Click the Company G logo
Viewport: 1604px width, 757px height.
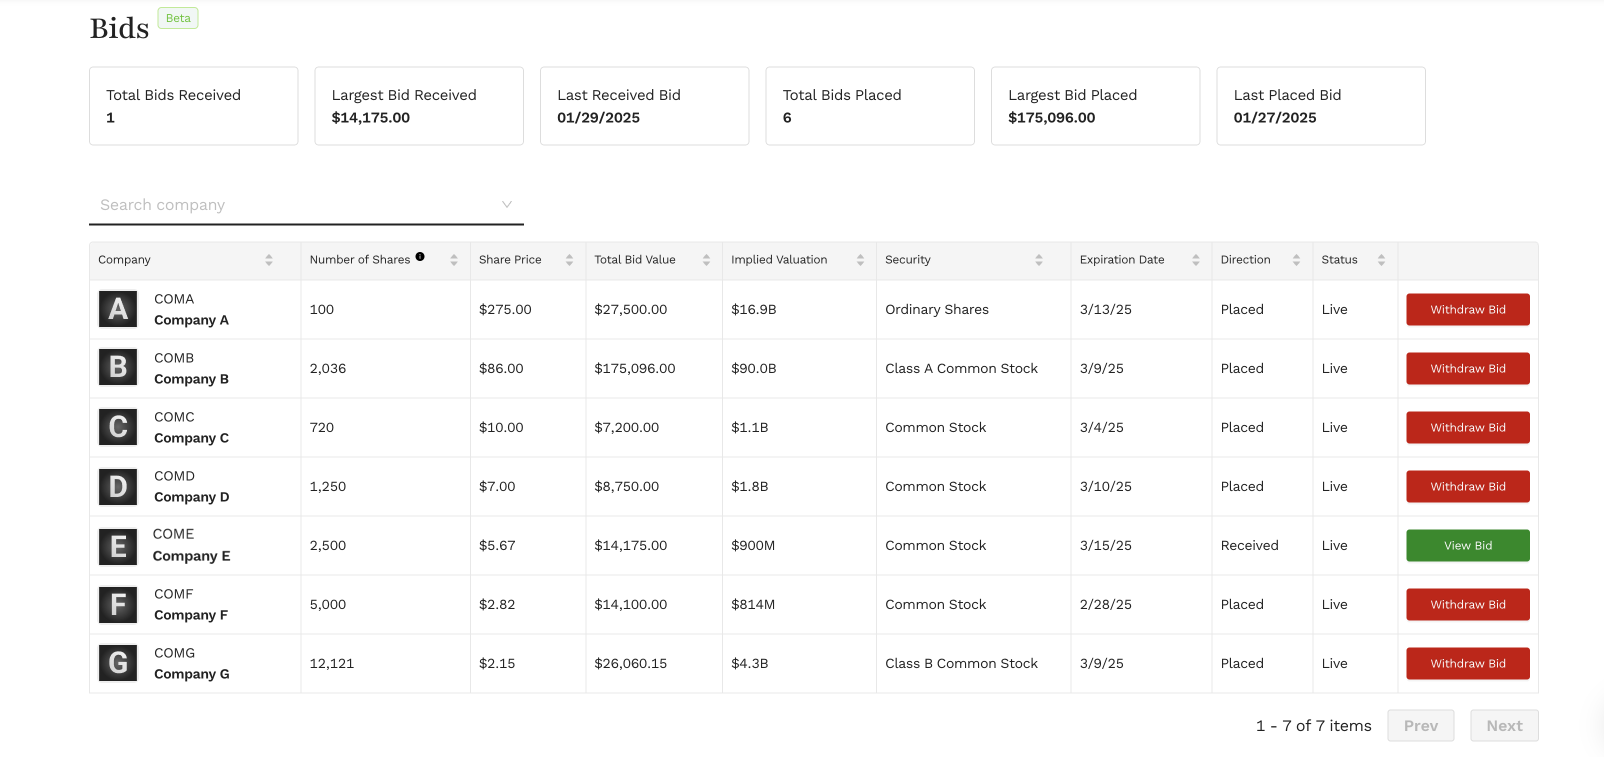point(118,663)
